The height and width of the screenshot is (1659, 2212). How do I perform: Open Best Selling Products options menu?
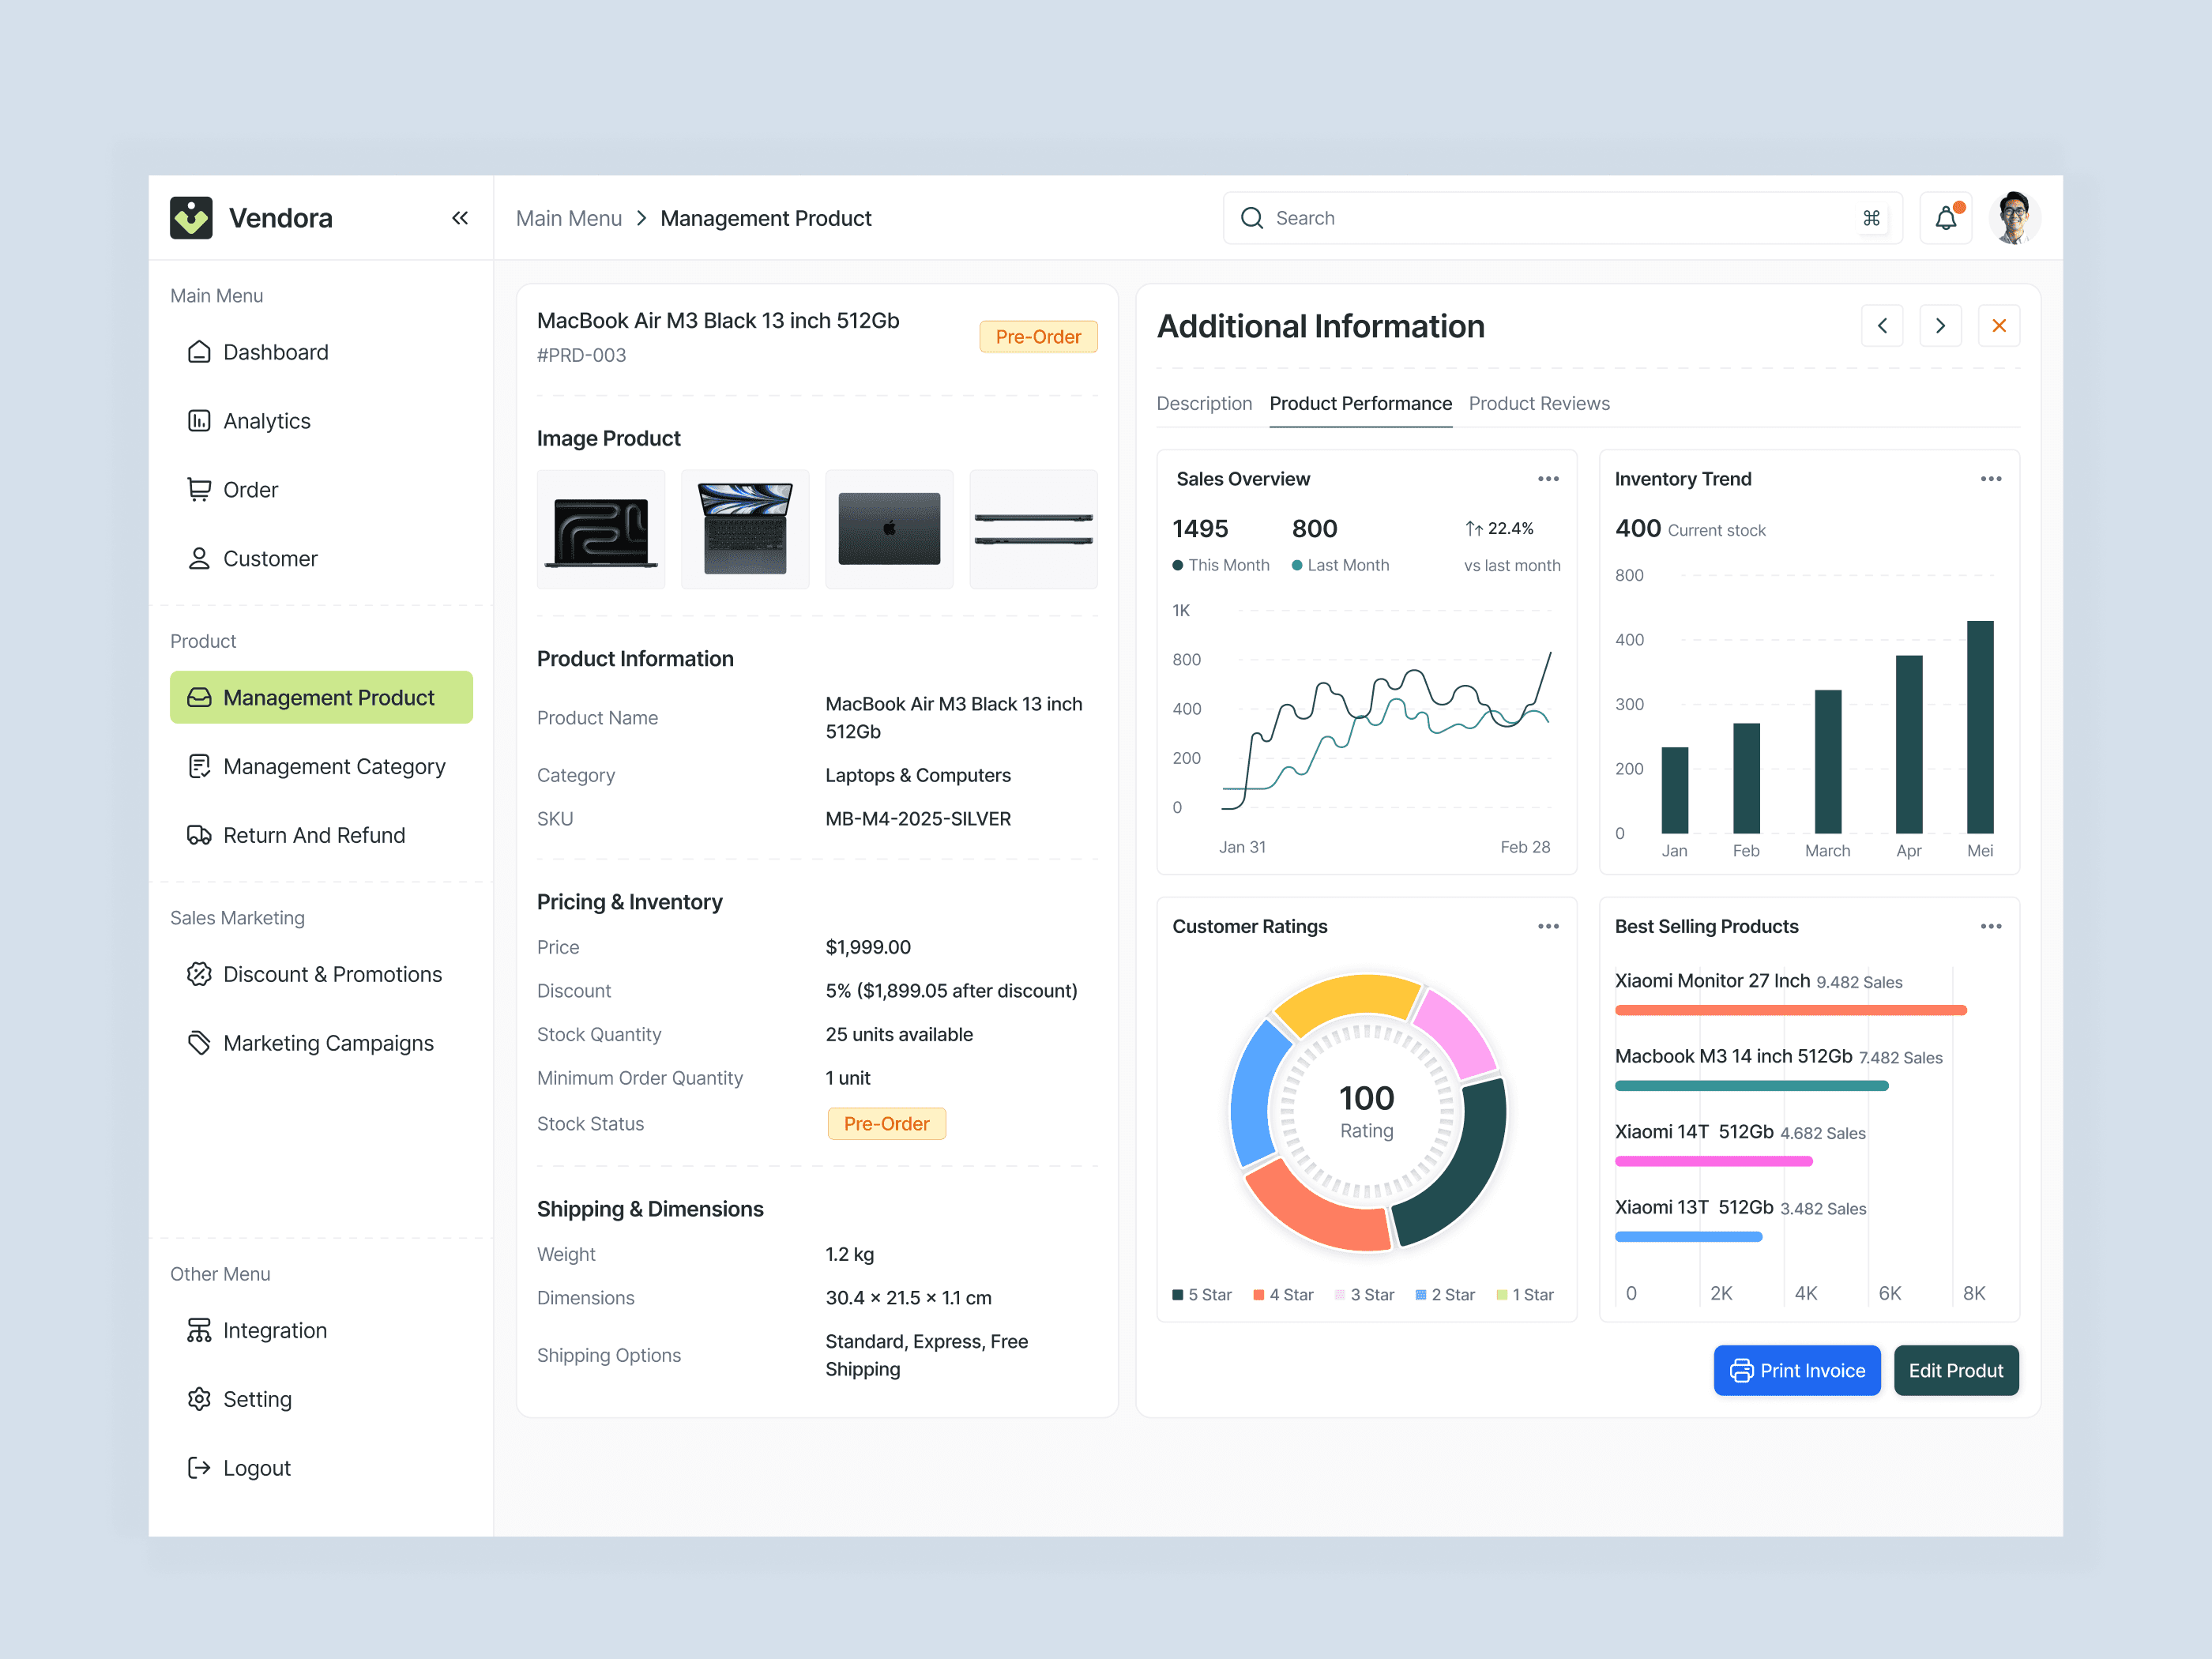tap(1990, 926)
